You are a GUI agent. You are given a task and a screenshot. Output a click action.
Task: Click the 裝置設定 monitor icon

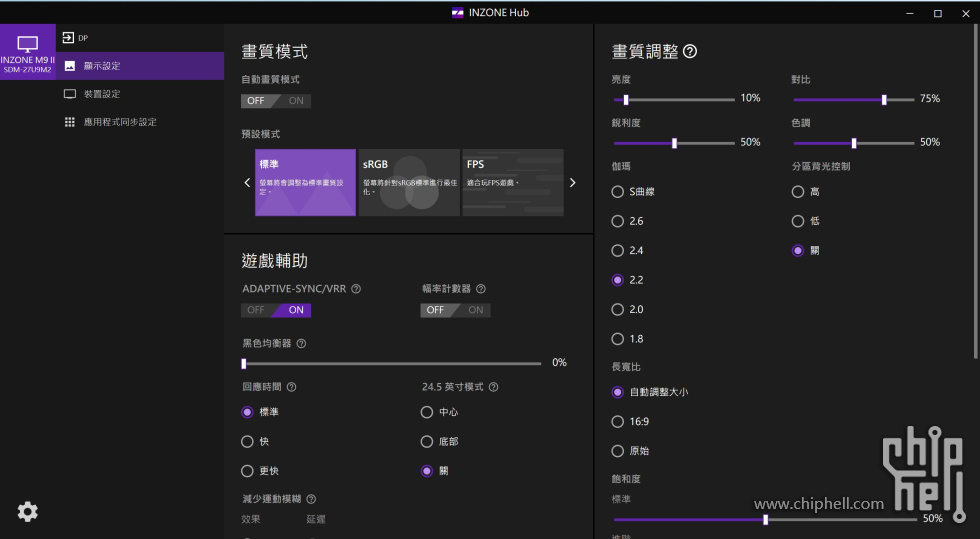coord(70,94)
